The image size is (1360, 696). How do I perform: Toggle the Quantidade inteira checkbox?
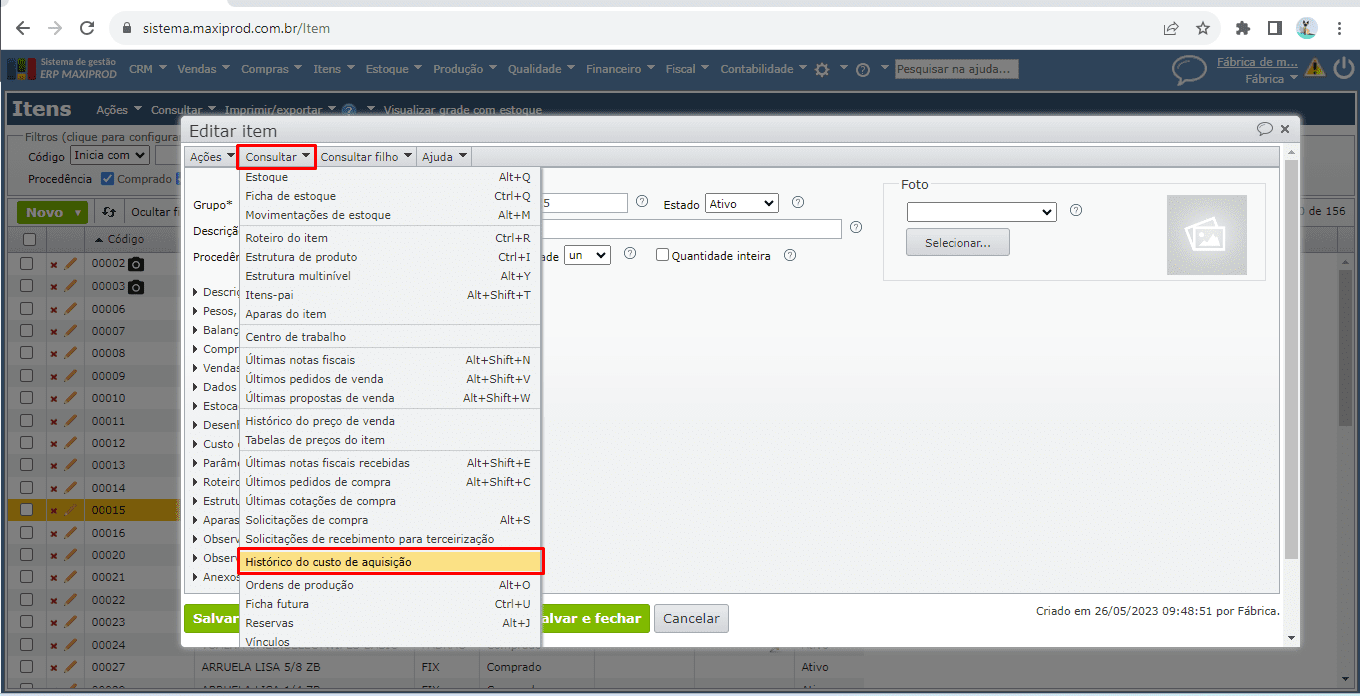pyautogui.click(x=662, y=255)
